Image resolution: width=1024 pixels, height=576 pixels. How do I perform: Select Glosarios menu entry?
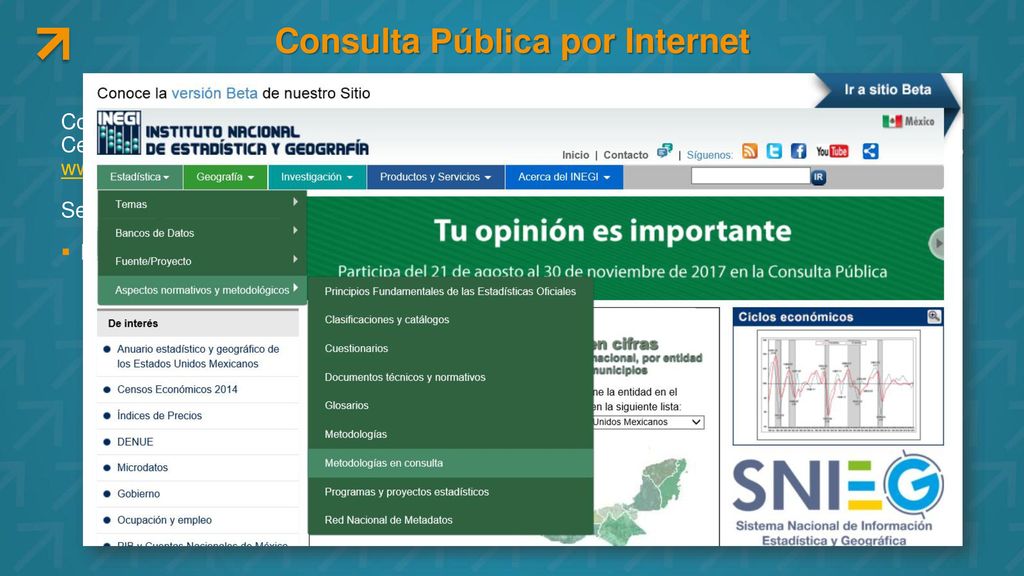[x=451, y=406]
